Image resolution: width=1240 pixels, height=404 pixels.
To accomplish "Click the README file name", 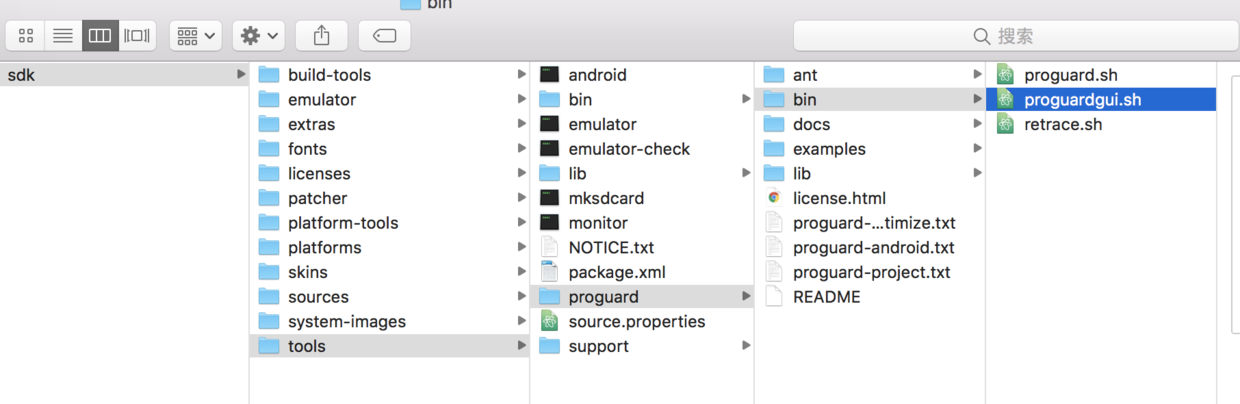I will pyautogui.click(x=826, y=297).
